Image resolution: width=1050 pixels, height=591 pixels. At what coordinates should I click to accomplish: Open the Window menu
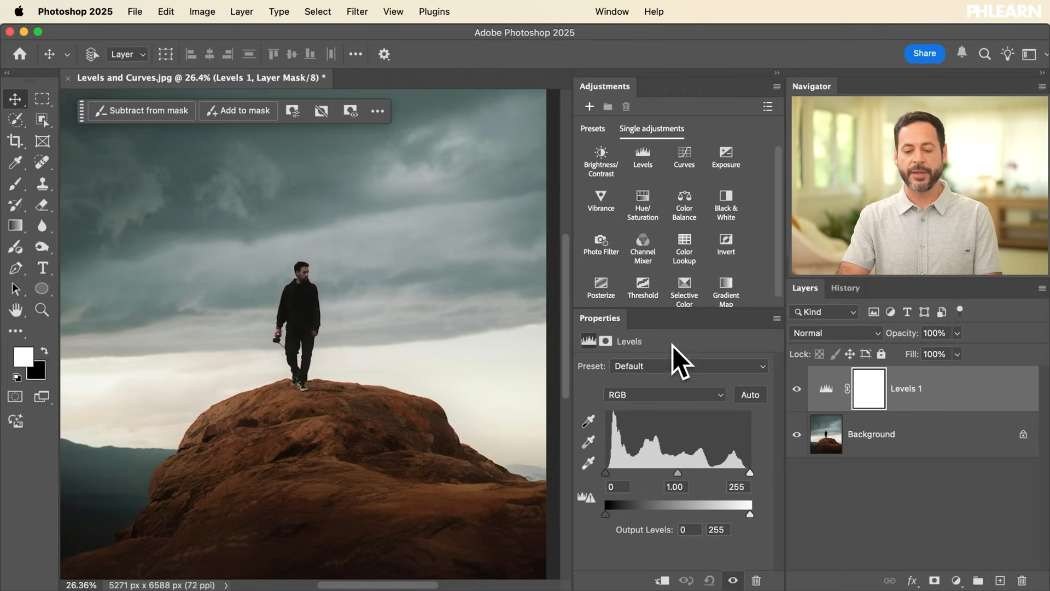(x=611, y=11)
